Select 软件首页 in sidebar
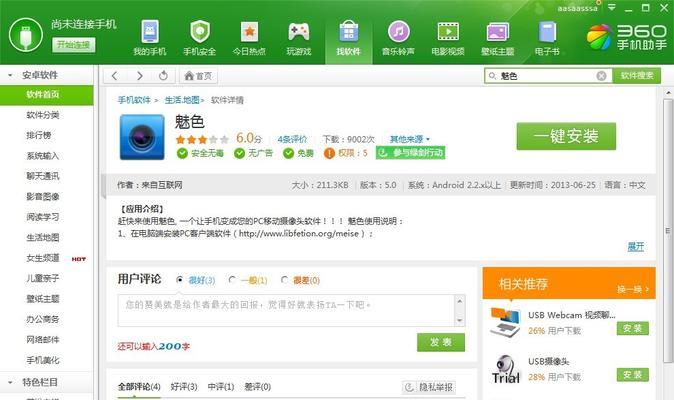Screen dimensions: 674x400 tap(46, 95)
